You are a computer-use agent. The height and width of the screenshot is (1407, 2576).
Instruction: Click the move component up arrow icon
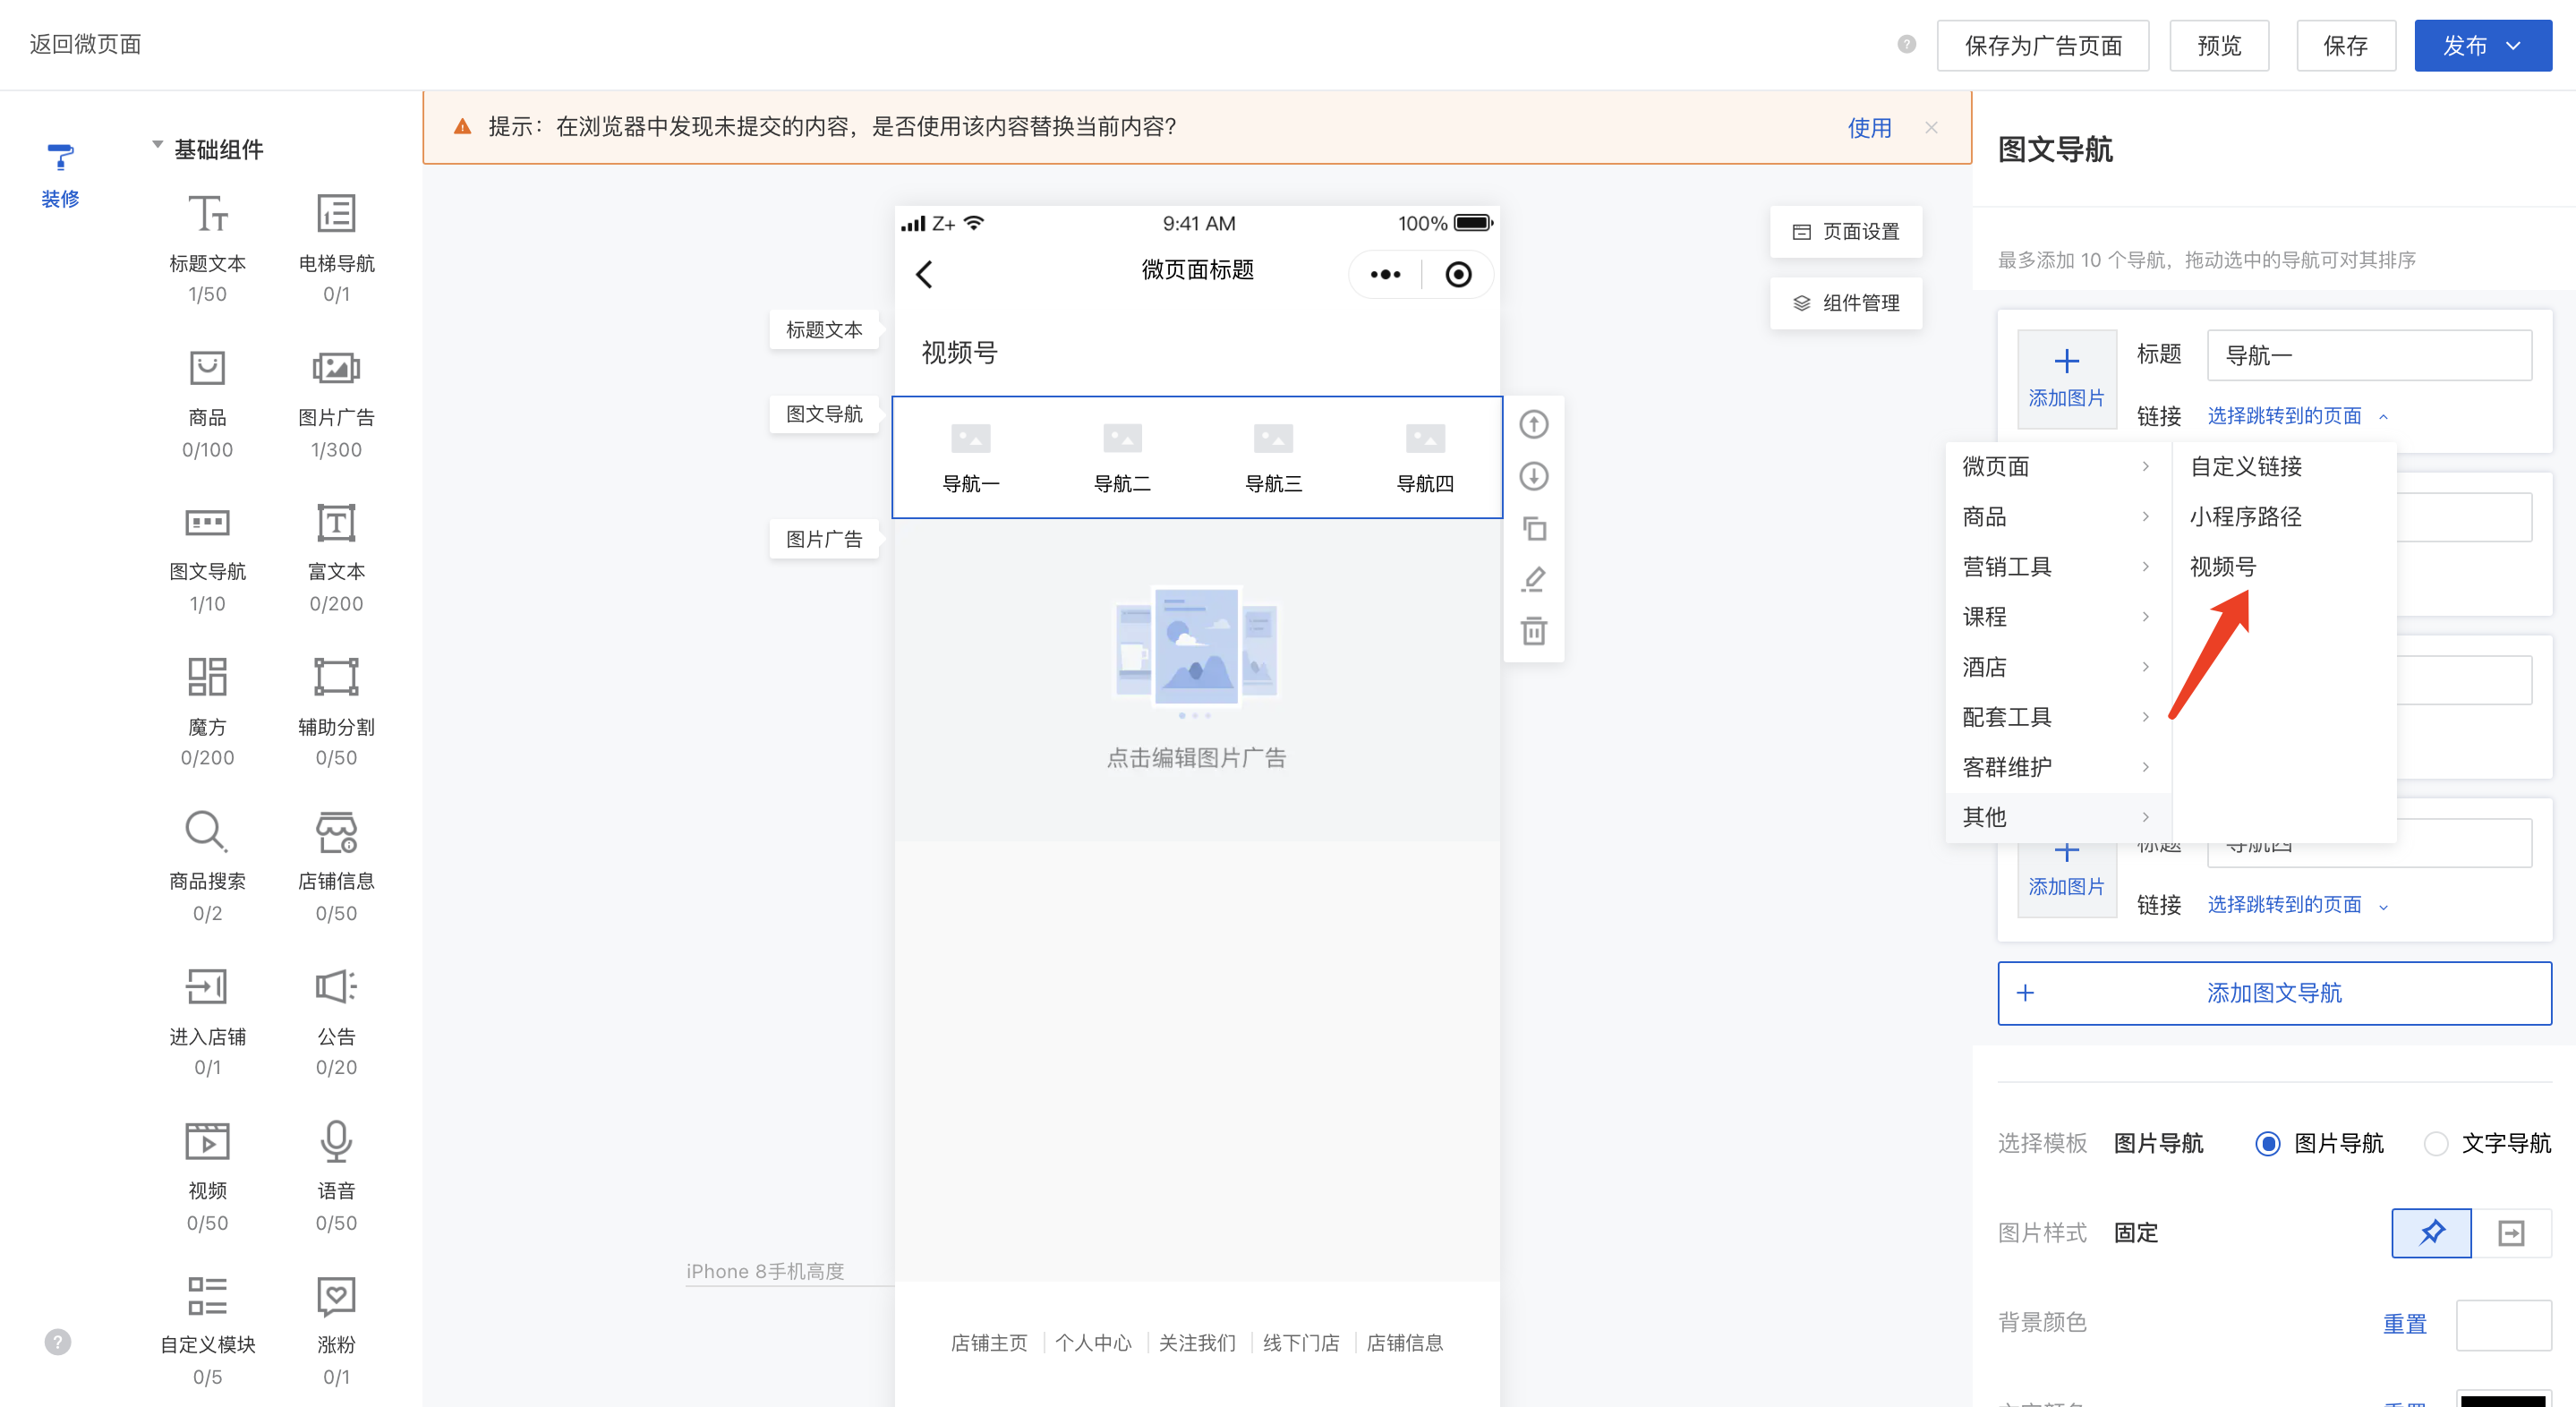pos(1533,424)
